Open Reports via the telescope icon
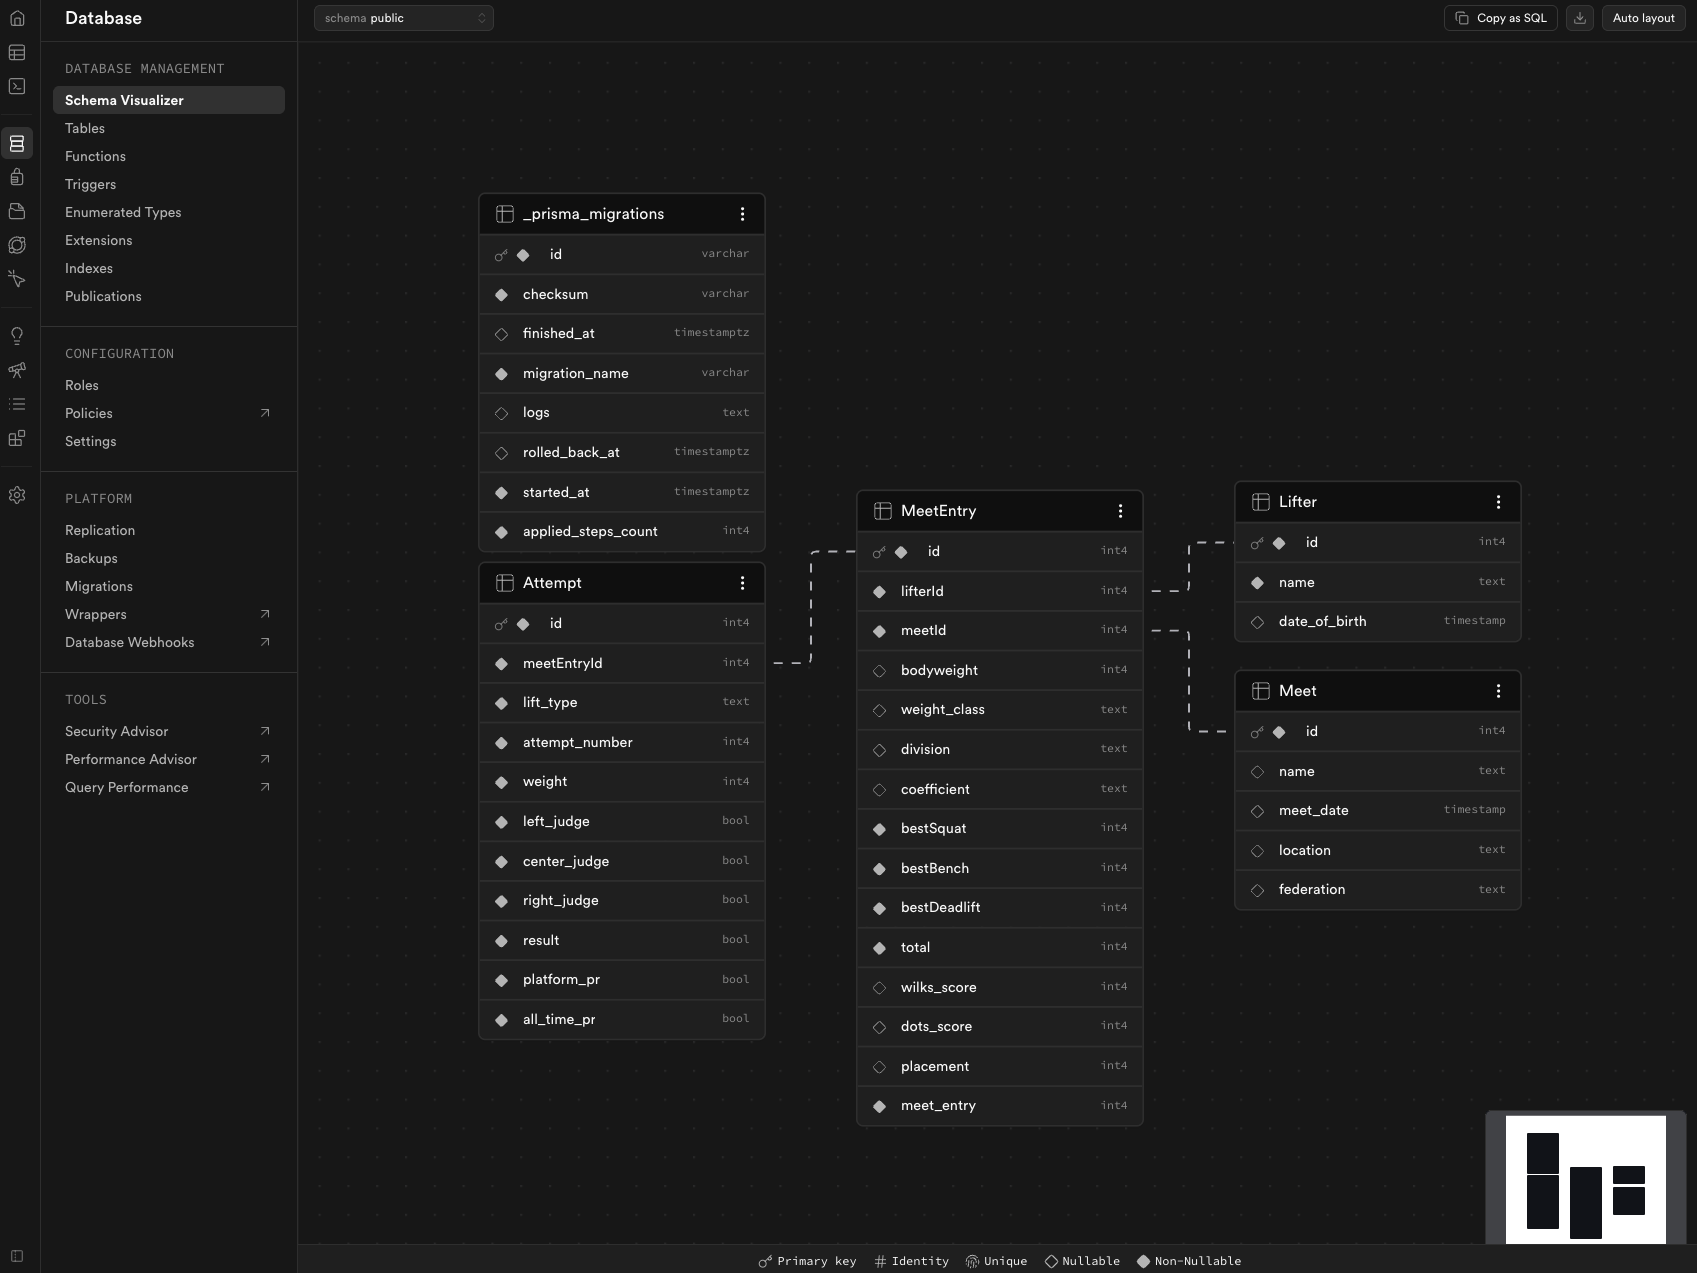This screenshot has width=1697, height=1273. coord(17,370)
